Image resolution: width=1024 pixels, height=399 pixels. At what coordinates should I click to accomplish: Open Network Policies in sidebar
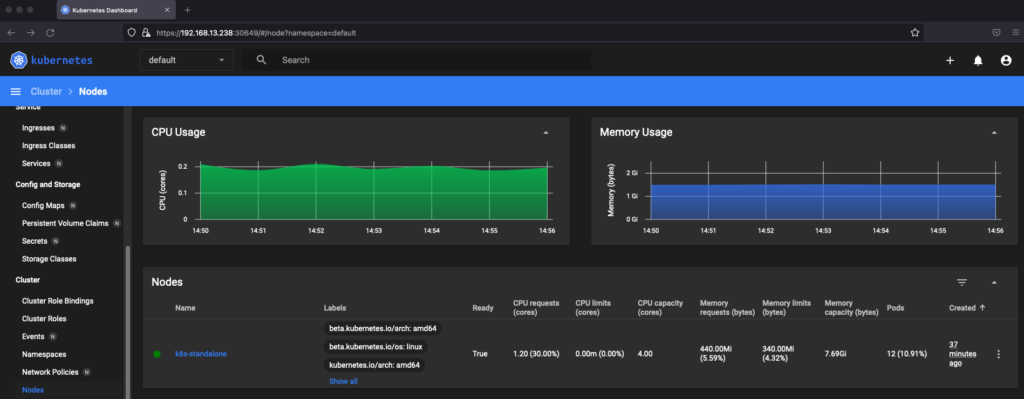[x=50, y=372]
